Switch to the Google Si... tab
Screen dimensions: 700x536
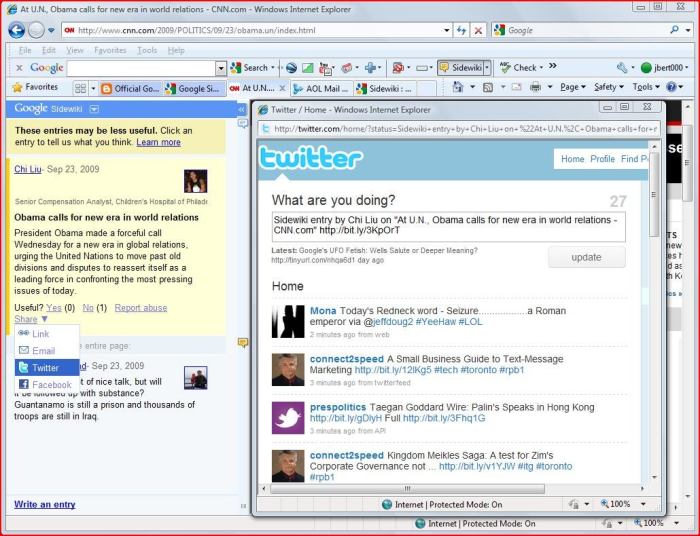coord(194,88)
